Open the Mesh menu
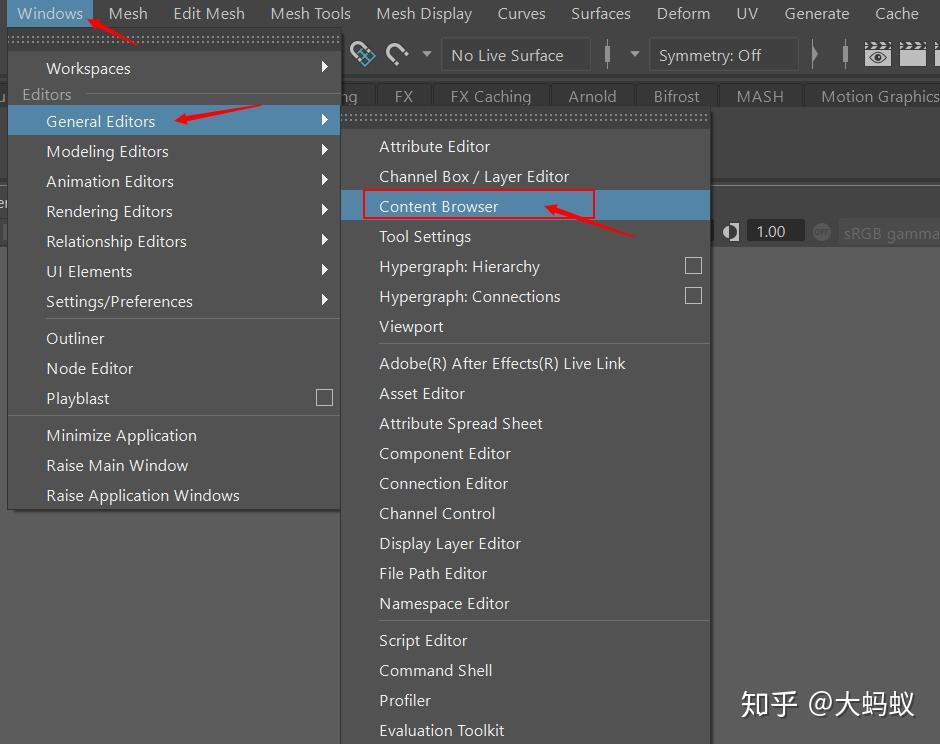The image size is (940, 744). (x=128, y=13)
